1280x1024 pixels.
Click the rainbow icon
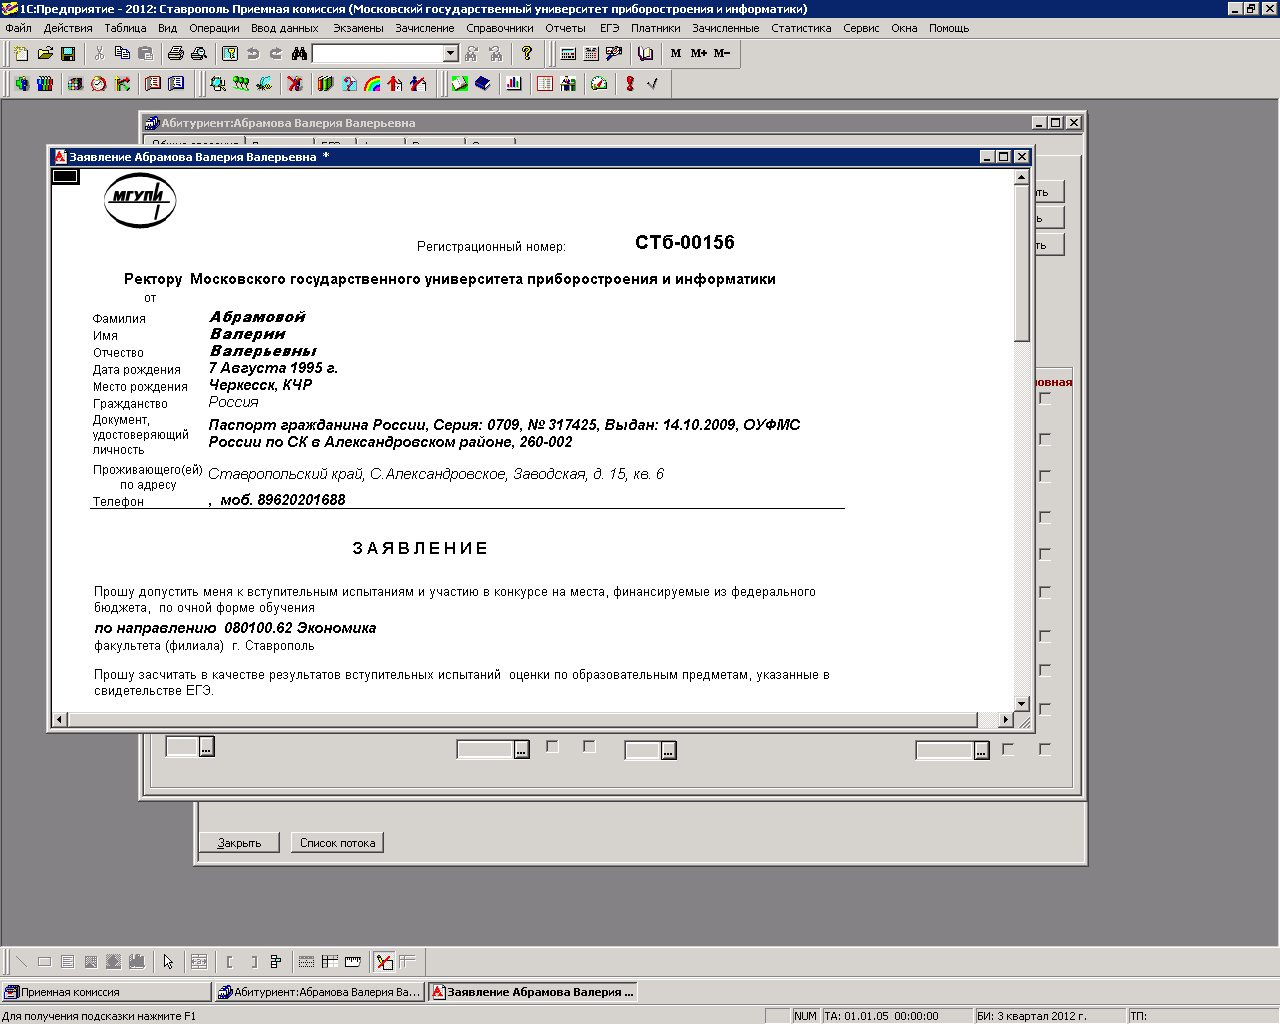(372, 84)
